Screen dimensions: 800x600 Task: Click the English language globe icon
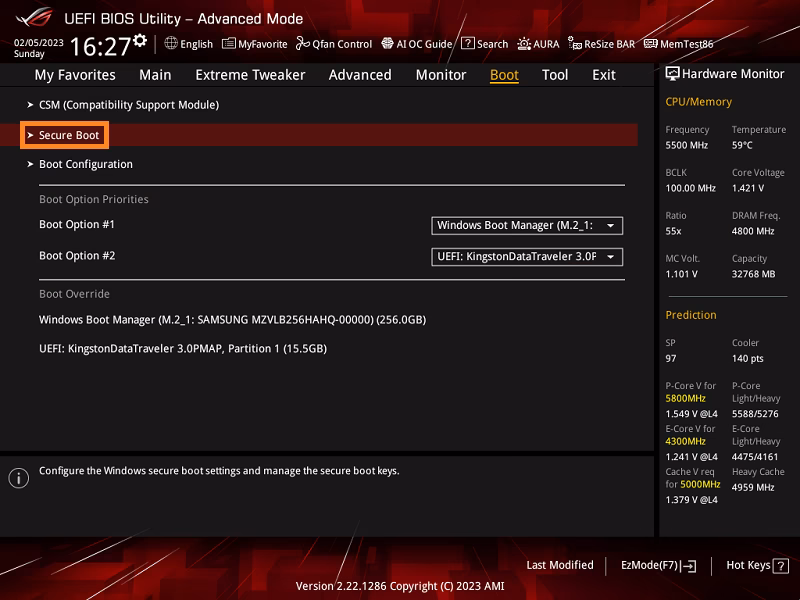pos(171,43)
